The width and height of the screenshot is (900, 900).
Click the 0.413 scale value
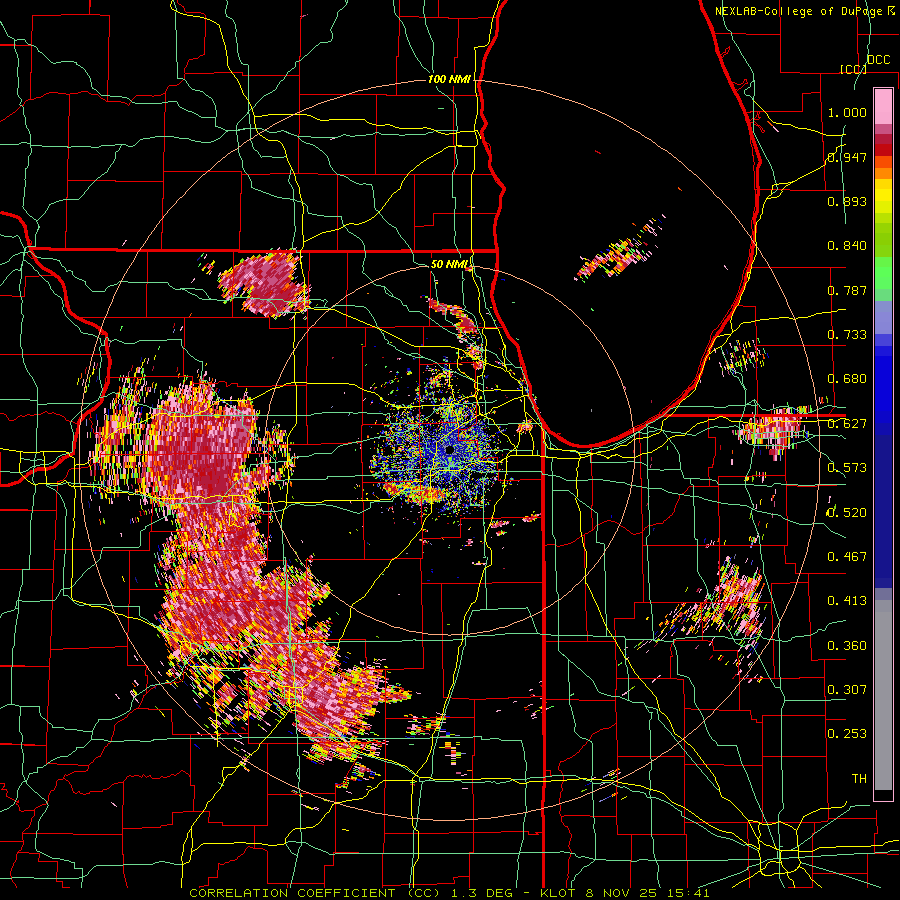click(847, 601)
